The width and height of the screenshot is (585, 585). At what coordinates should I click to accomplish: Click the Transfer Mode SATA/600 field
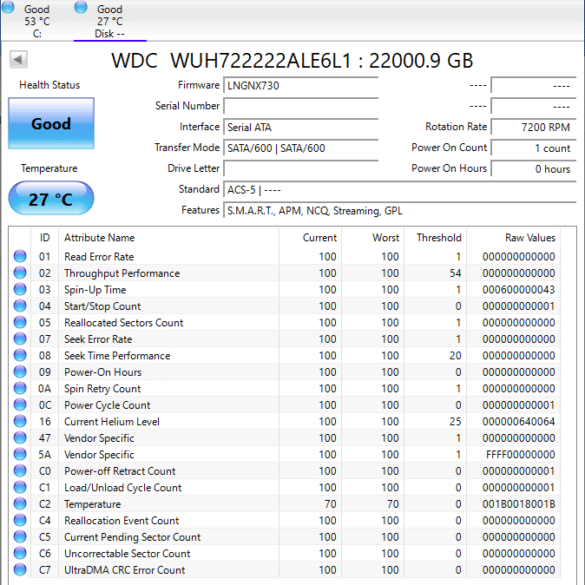[x=301, y=148]
